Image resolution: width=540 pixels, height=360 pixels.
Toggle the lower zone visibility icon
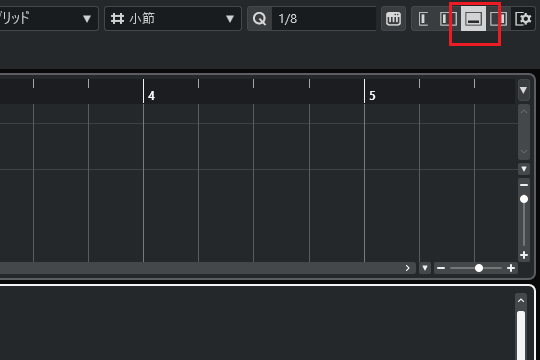[x=474, y=19]
